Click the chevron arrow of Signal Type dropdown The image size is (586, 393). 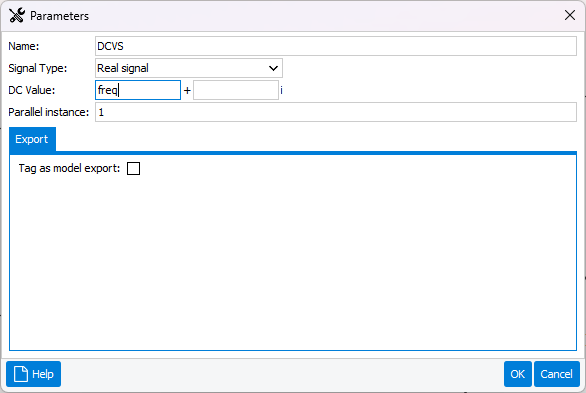point(273,68)
